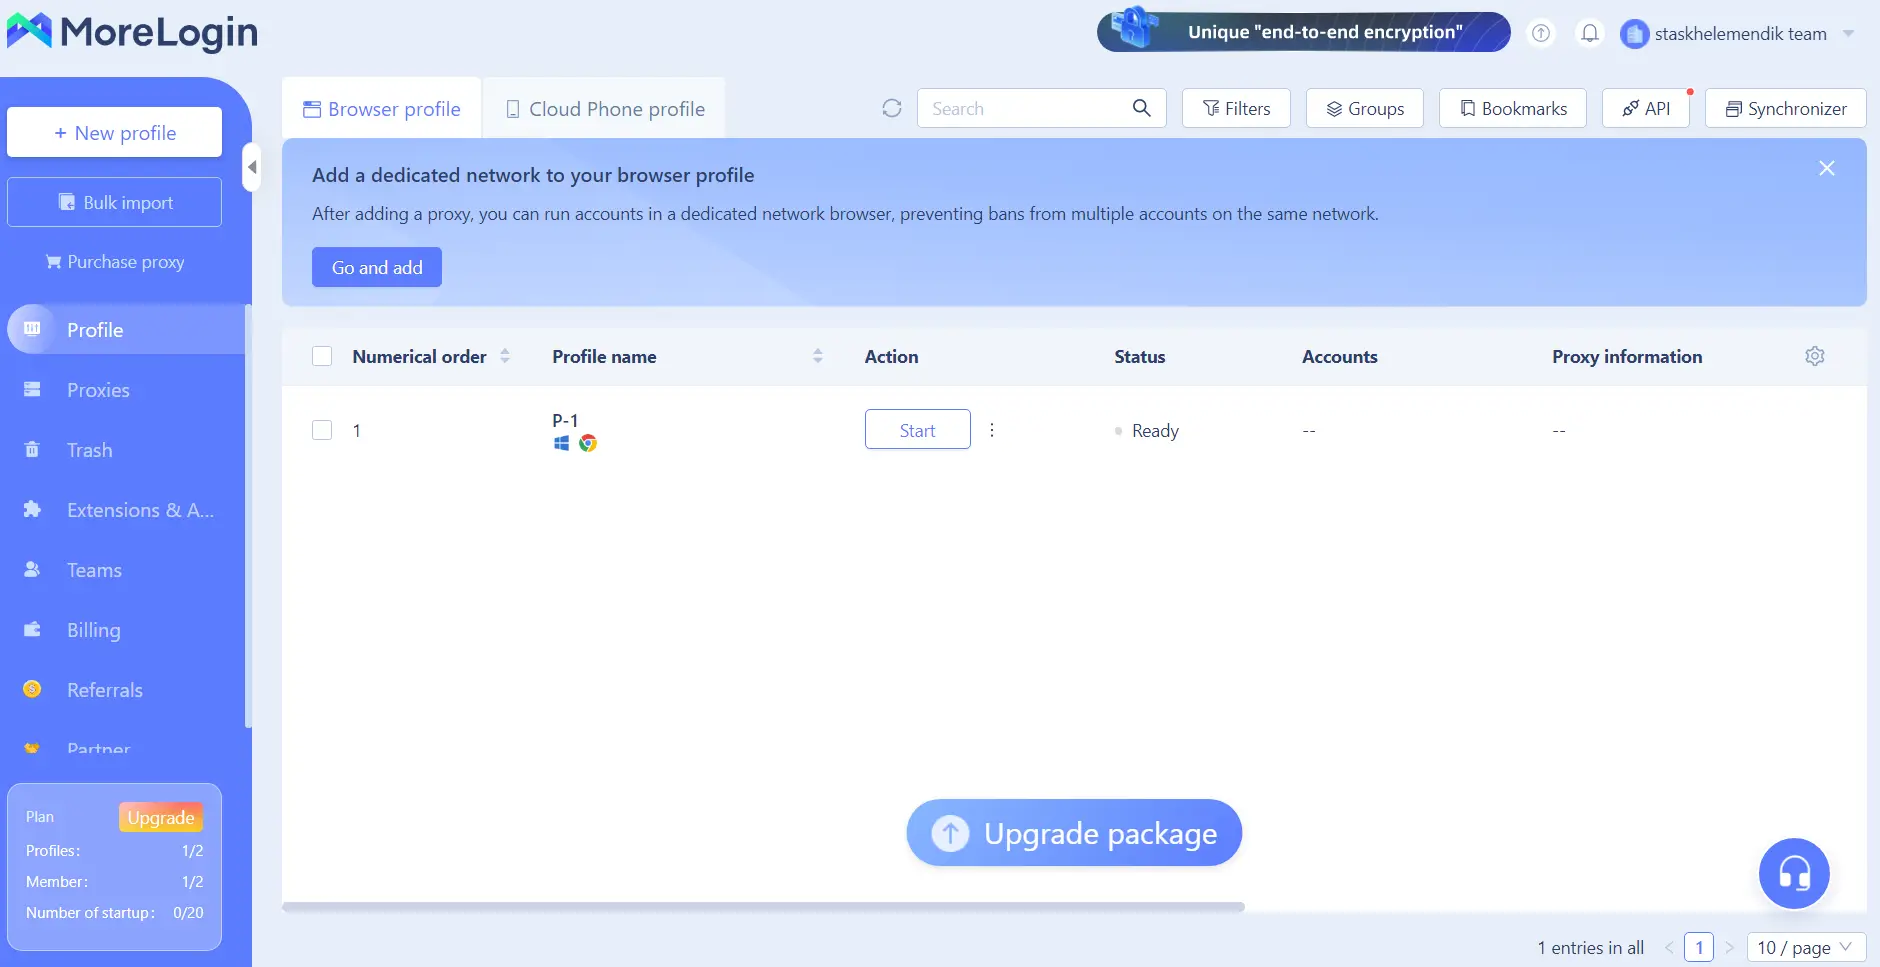Sort the list by Profile name arrows
This screenshot has width=1880, height=967.
tap(818, 356)
